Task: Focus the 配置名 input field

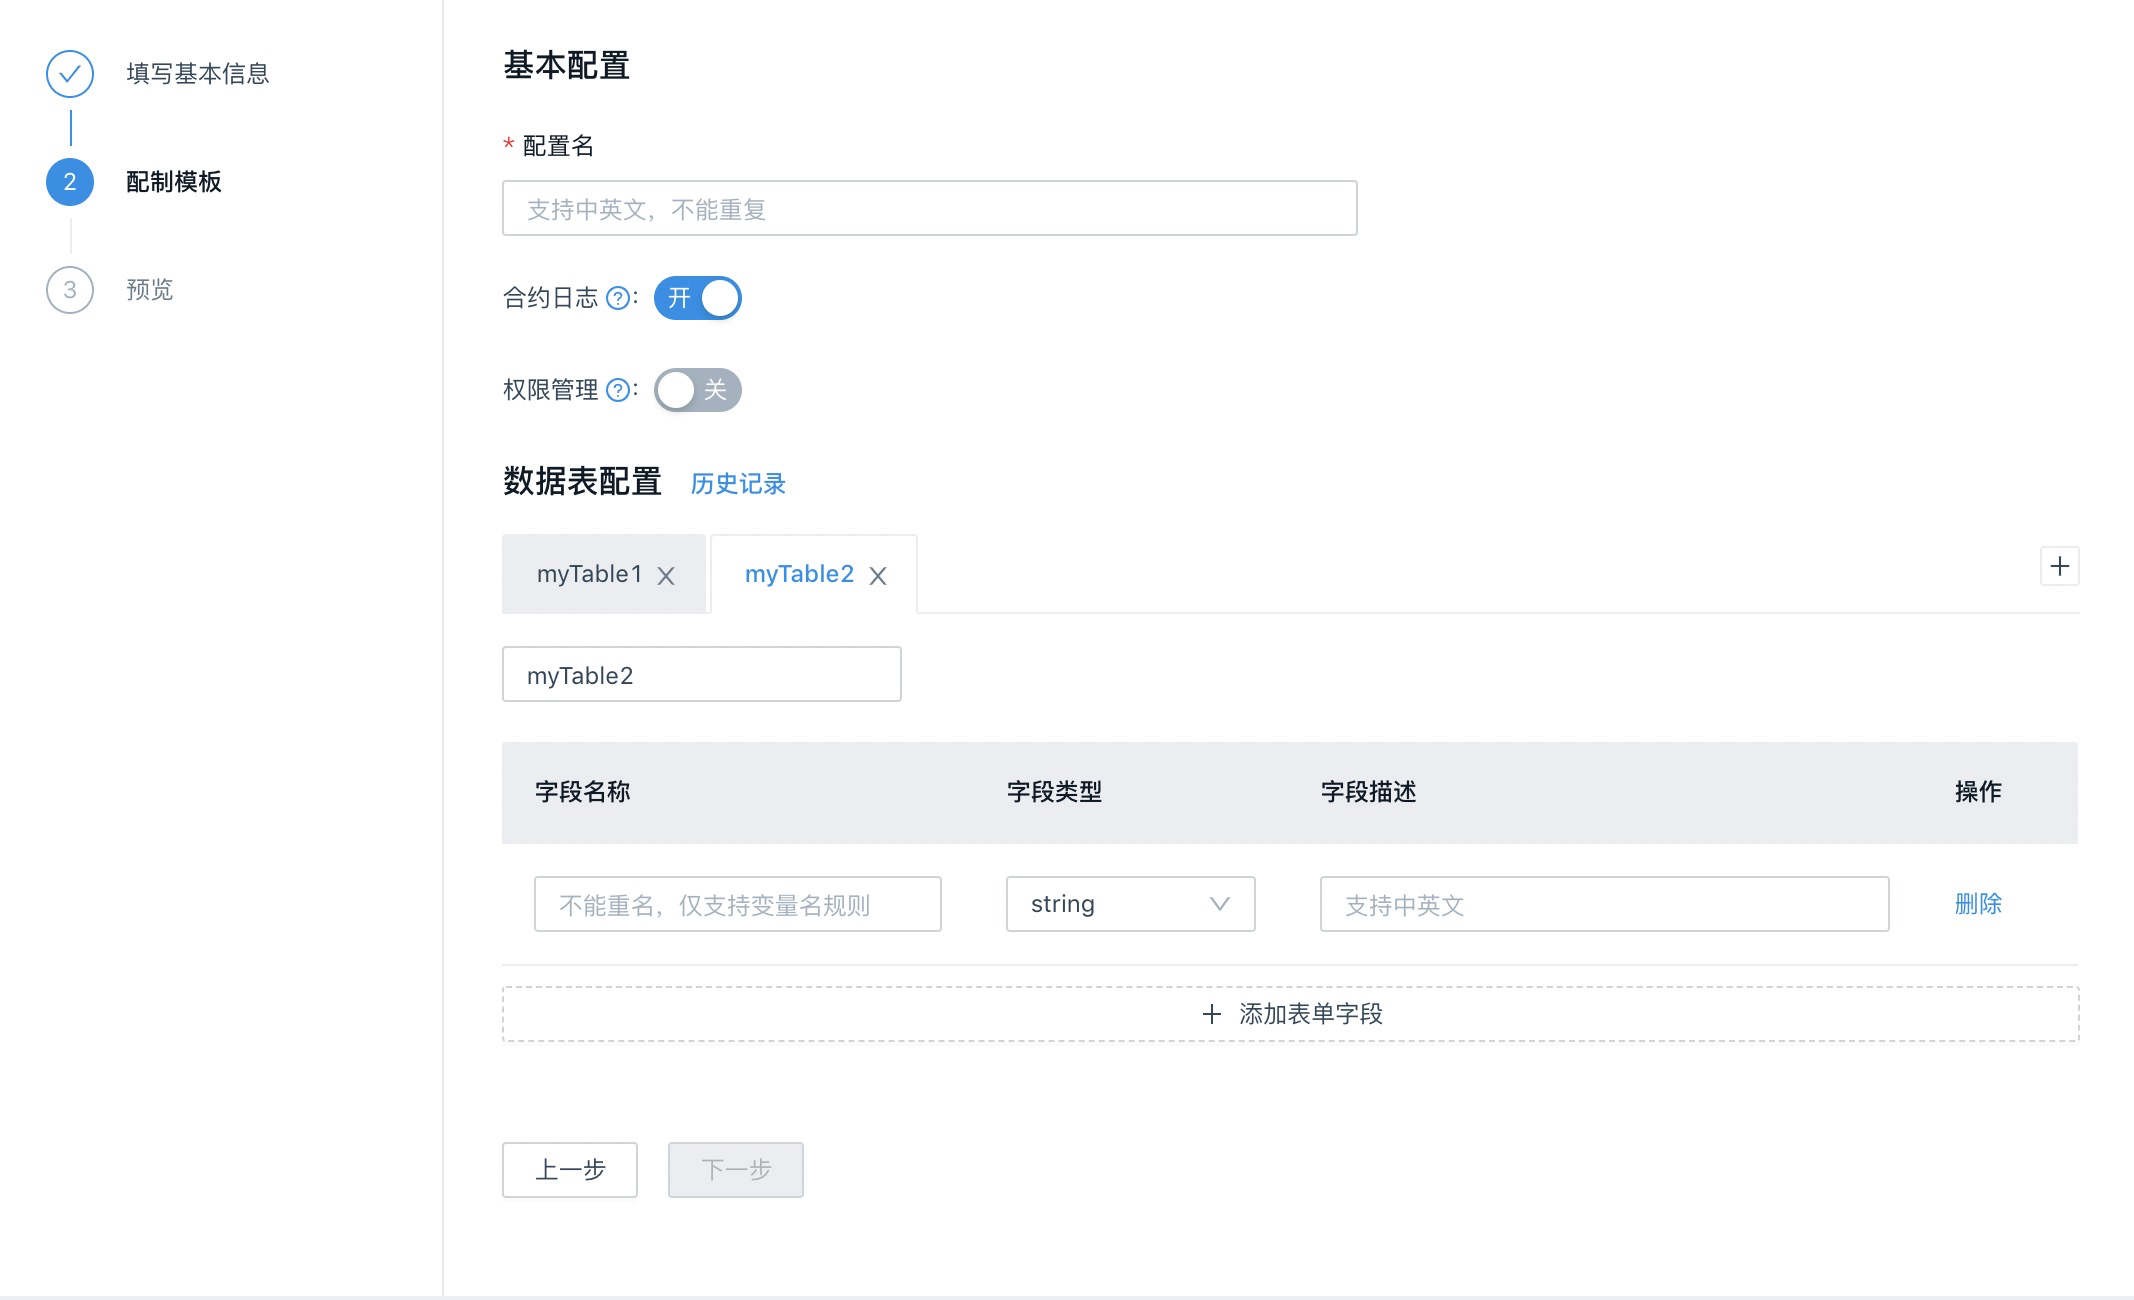Action: (x=929, y=208)
